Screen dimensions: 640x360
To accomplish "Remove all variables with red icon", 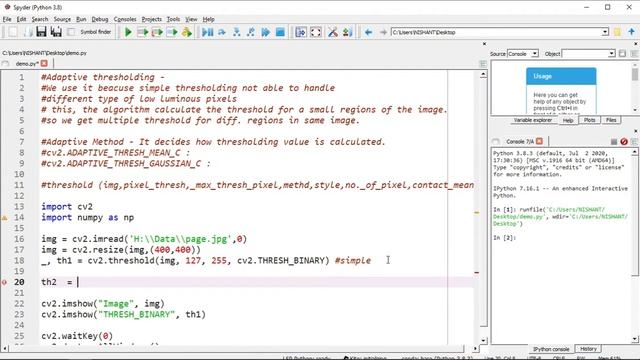I will (624, 142).
